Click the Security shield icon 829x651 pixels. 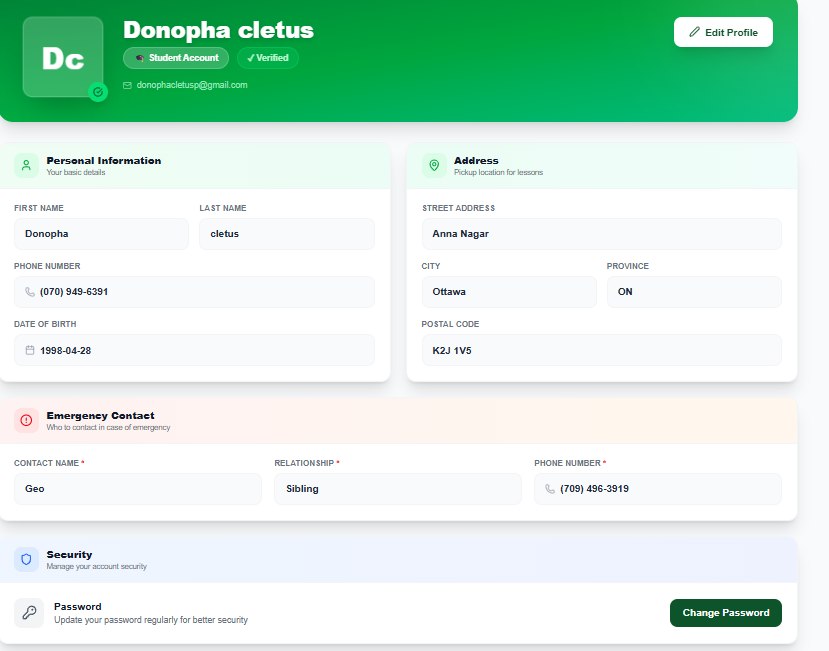coord(27,560)
